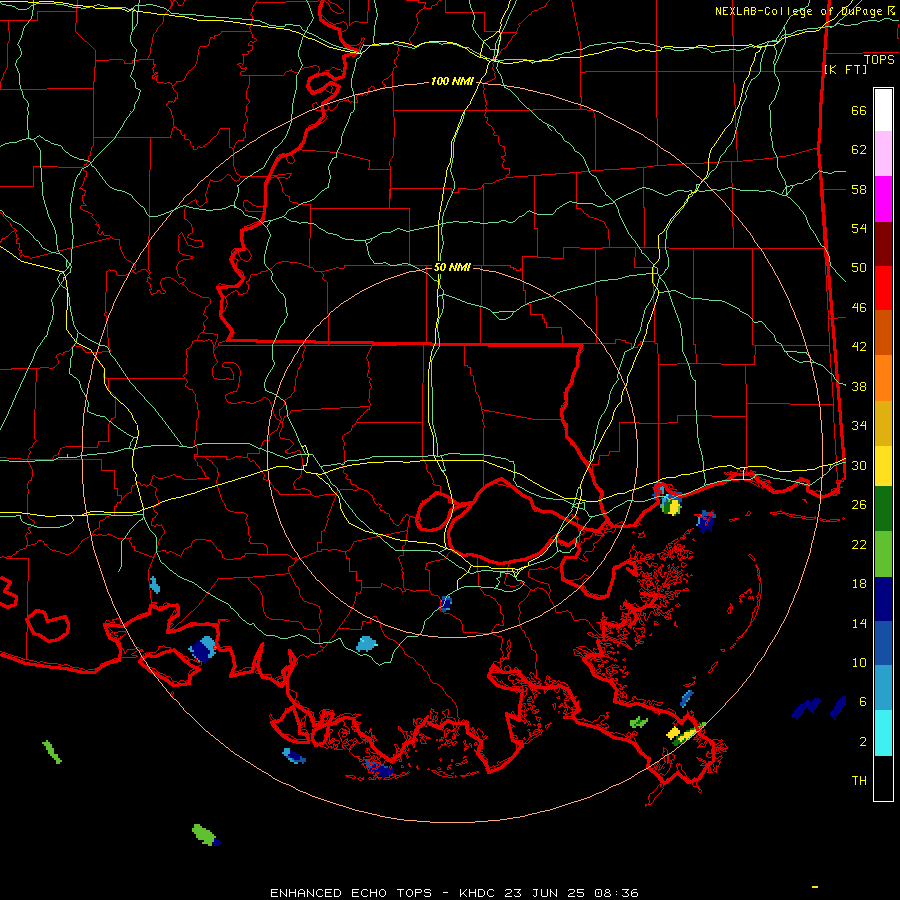Screen dimensions: 900x900
Task: Click the 22 legend value
Action: tap(859, 544)
